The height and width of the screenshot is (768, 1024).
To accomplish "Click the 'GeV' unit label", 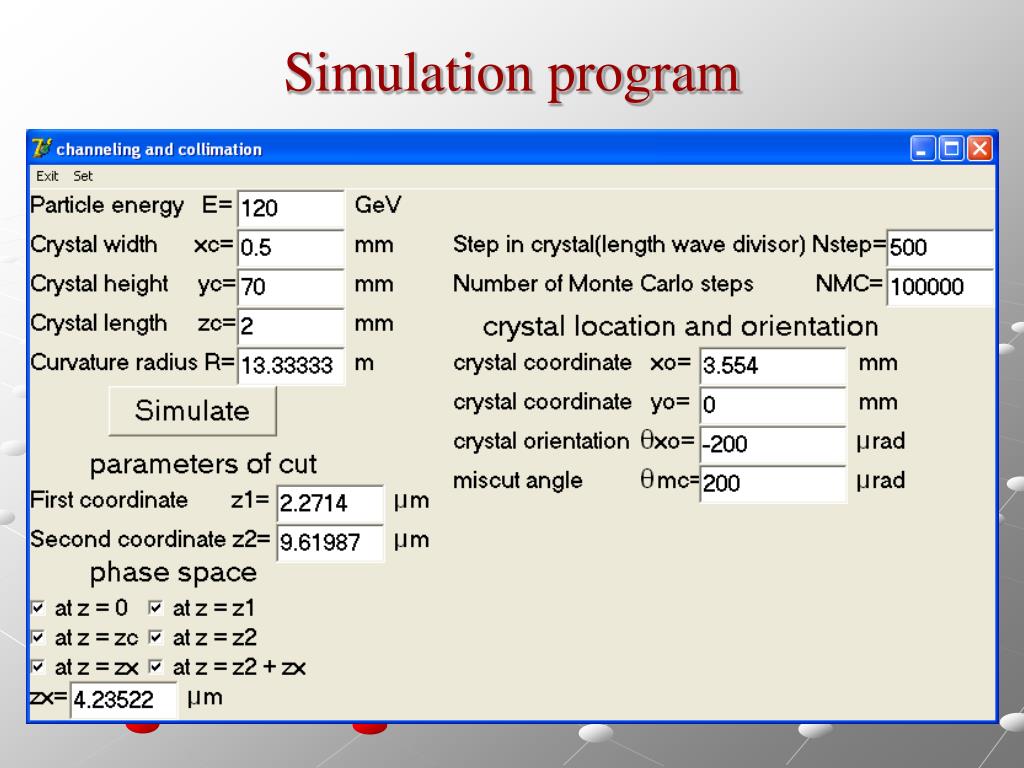I will [x=377, y=205].
